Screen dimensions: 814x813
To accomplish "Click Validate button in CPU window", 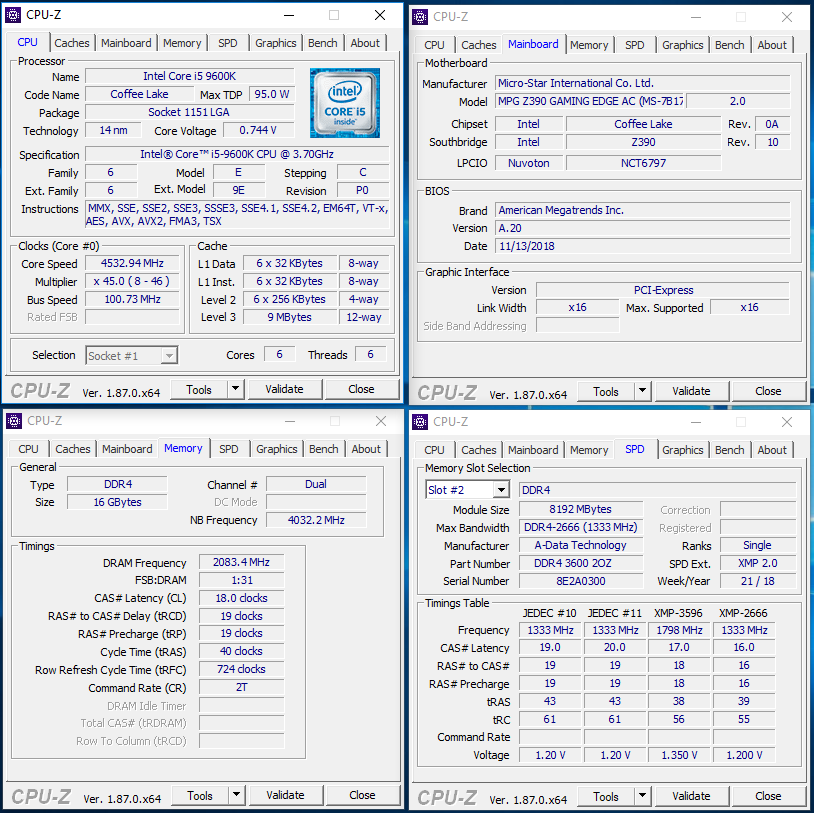I will point(284,389).
